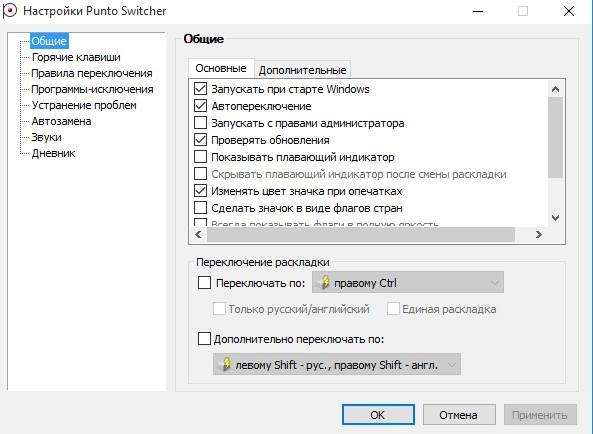Click the lightning icon beside левому Shift

point(226,364)
